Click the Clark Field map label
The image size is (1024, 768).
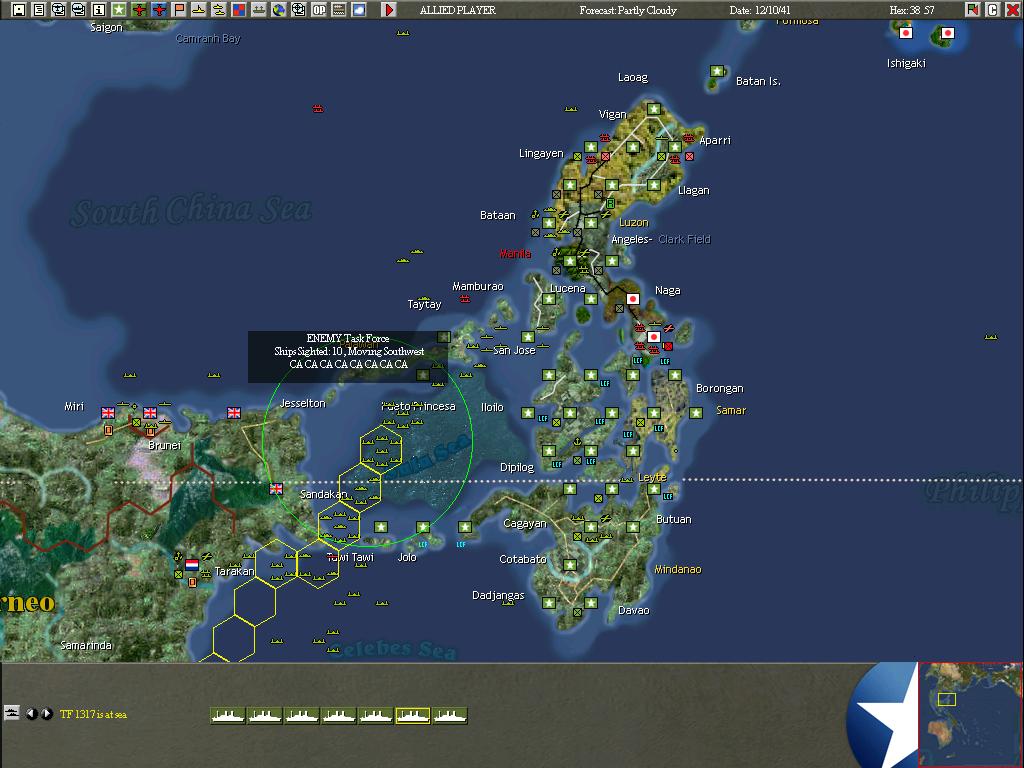click(684, 239)
